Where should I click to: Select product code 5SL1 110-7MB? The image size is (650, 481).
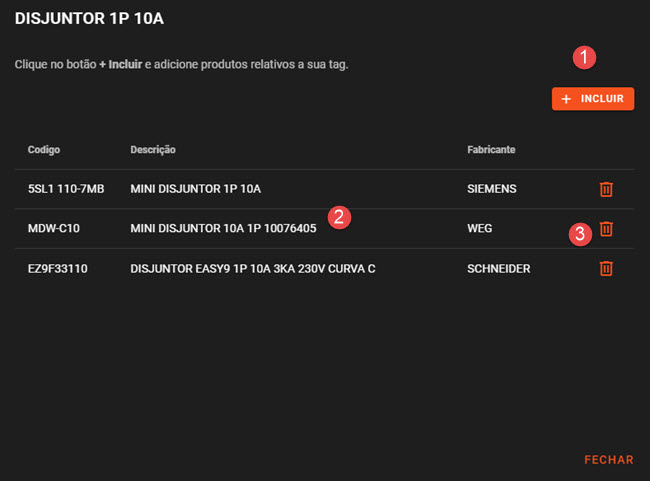tap(66, 189)
